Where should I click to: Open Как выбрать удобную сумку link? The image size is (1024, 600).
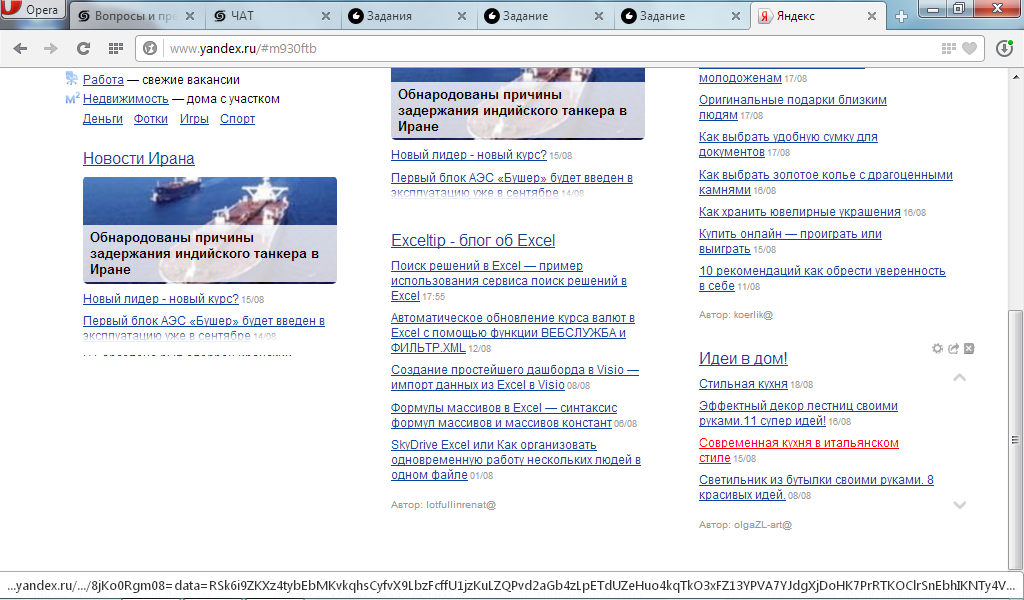(788, 144)
